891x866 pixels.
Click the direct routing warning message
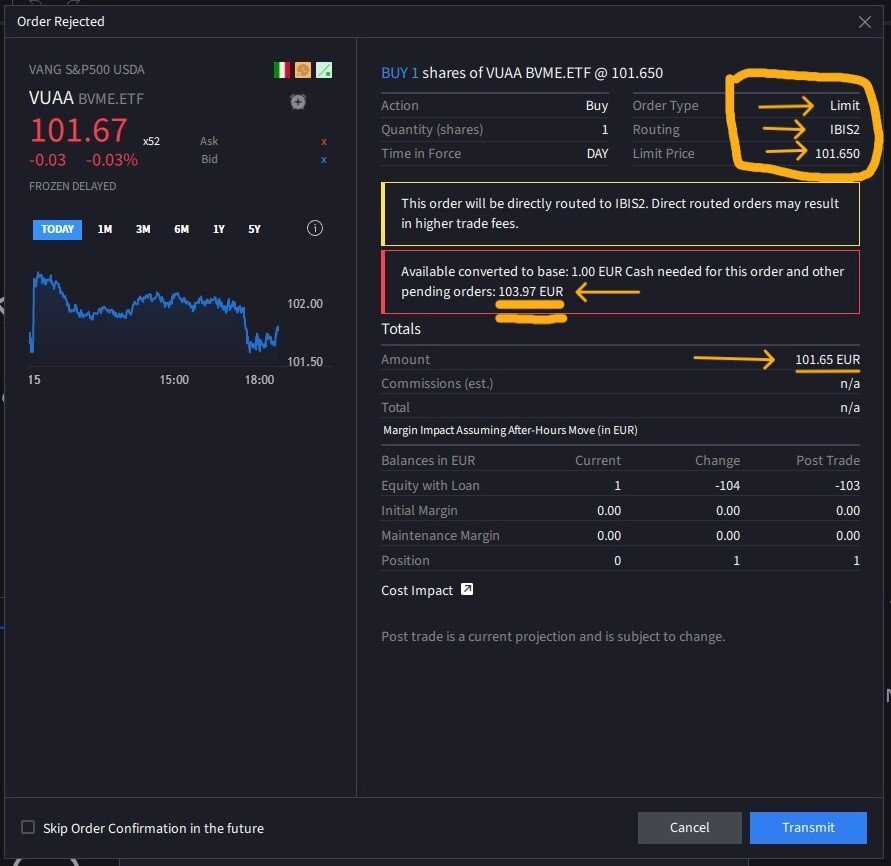tap(620, 214)
